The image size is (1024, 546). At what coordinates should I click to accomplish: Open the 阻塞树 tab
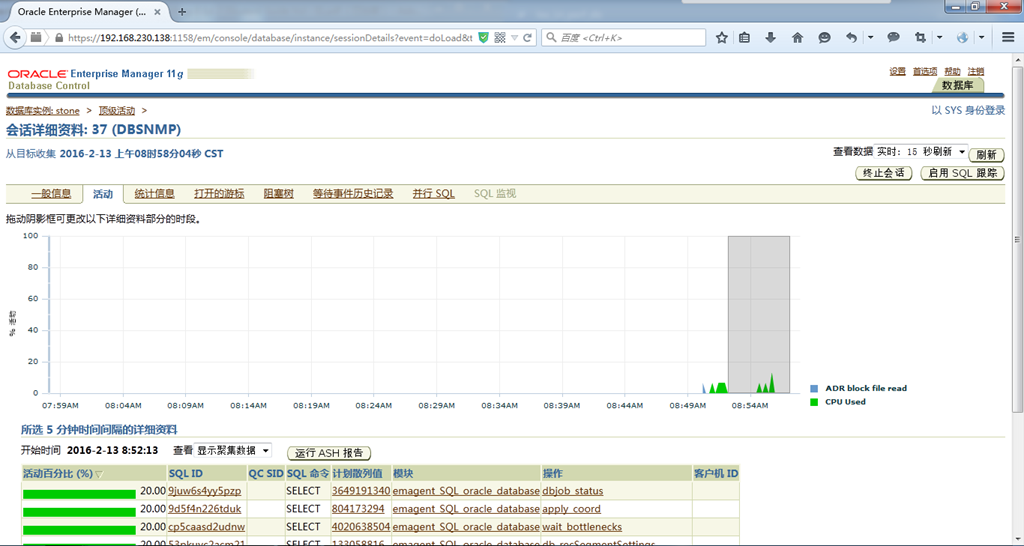pos(278,193)
